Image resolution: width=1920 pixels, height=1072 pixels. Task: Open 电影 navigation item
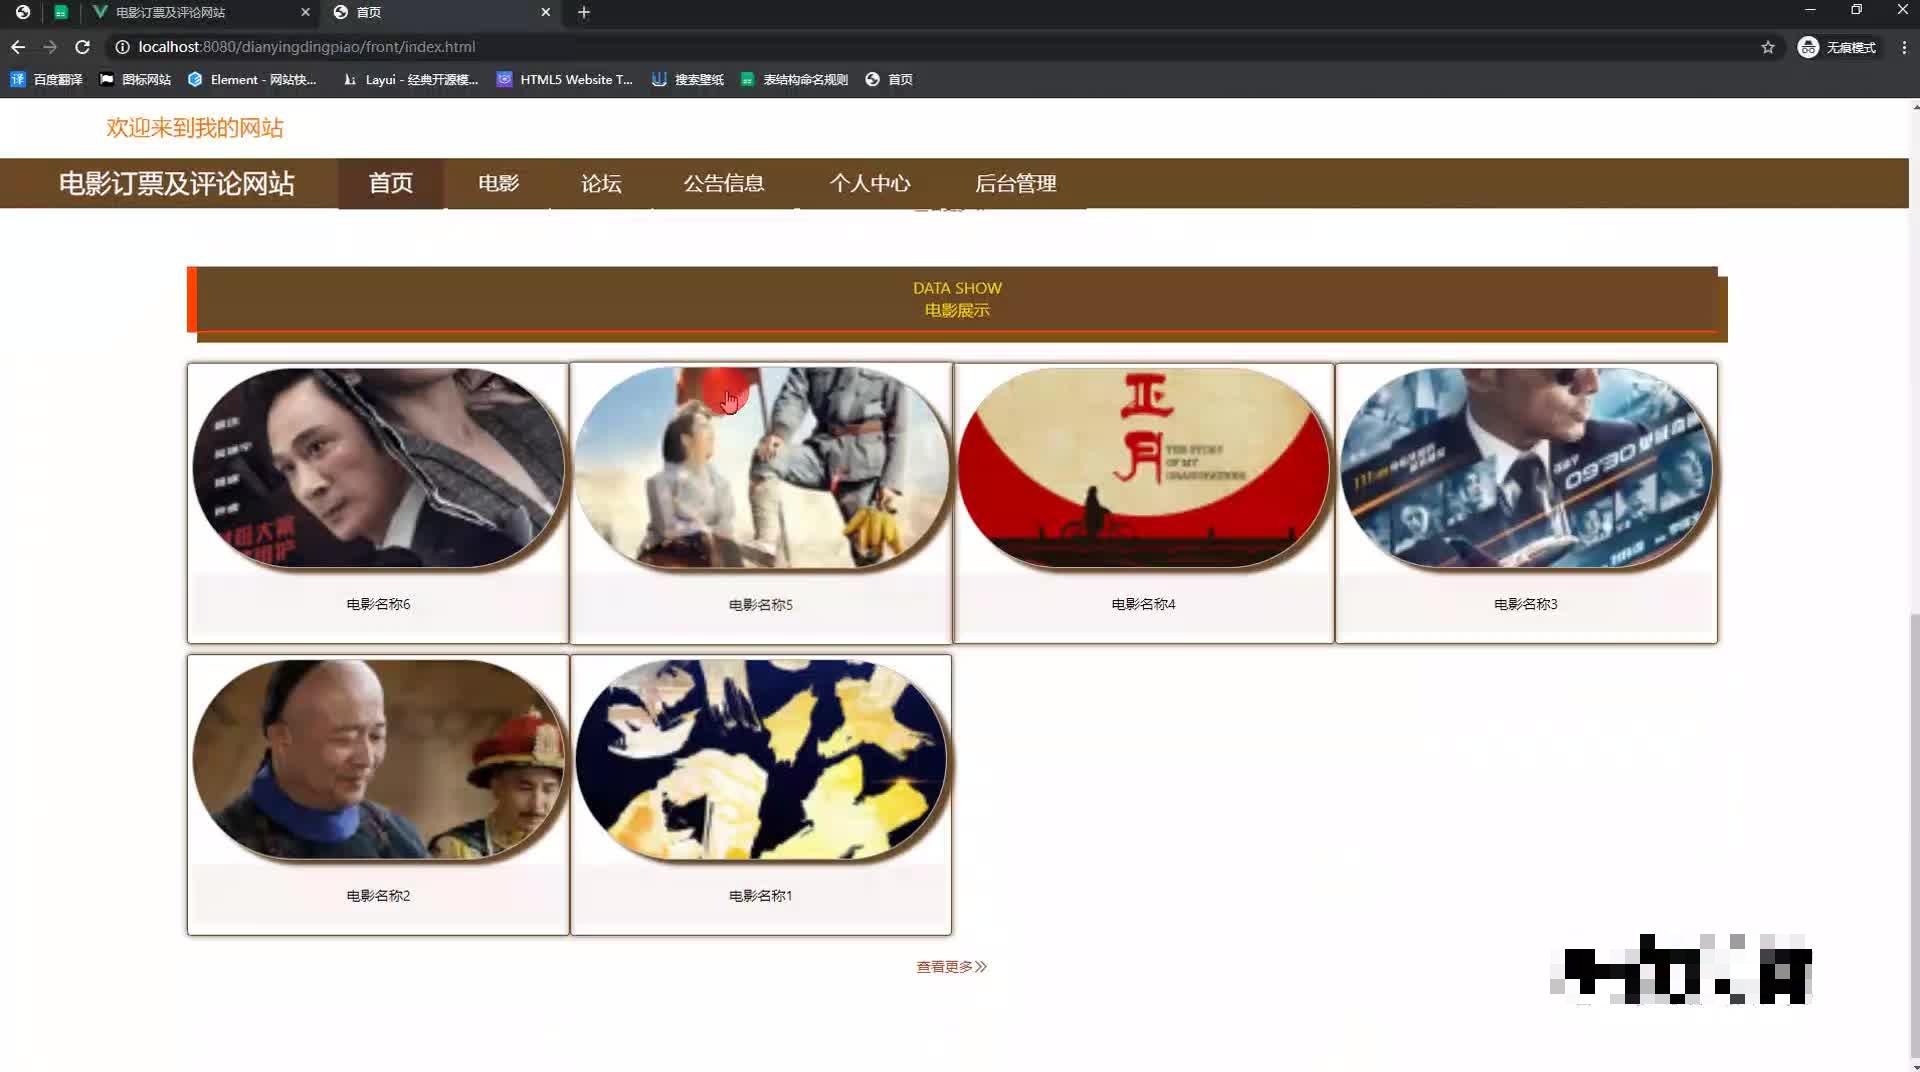click(x=498, y=183)
